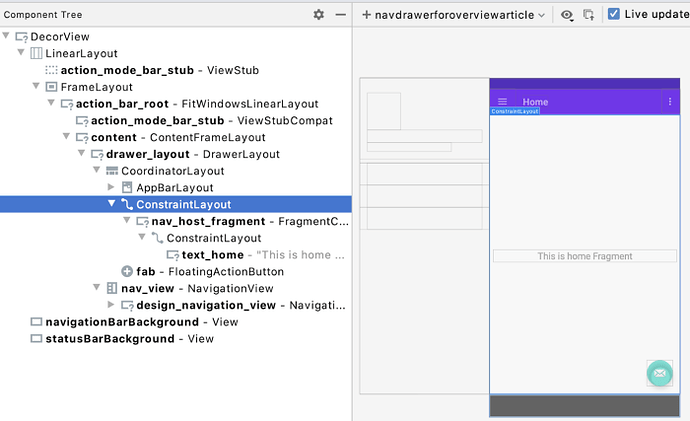Click the fab FloatingActionButton node icon
This screenshot has width=690, height=421.
click(127, 271)
